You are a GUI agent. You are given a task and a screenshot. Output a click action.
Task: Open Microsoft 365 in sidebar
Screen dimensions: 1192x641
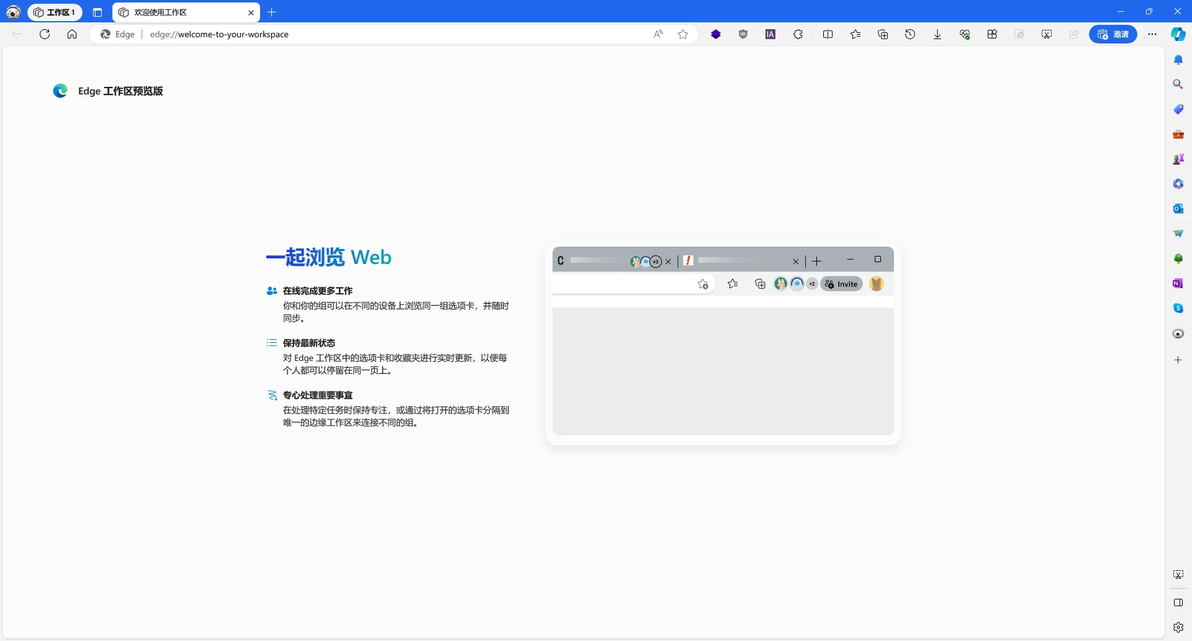point(1178,184)
